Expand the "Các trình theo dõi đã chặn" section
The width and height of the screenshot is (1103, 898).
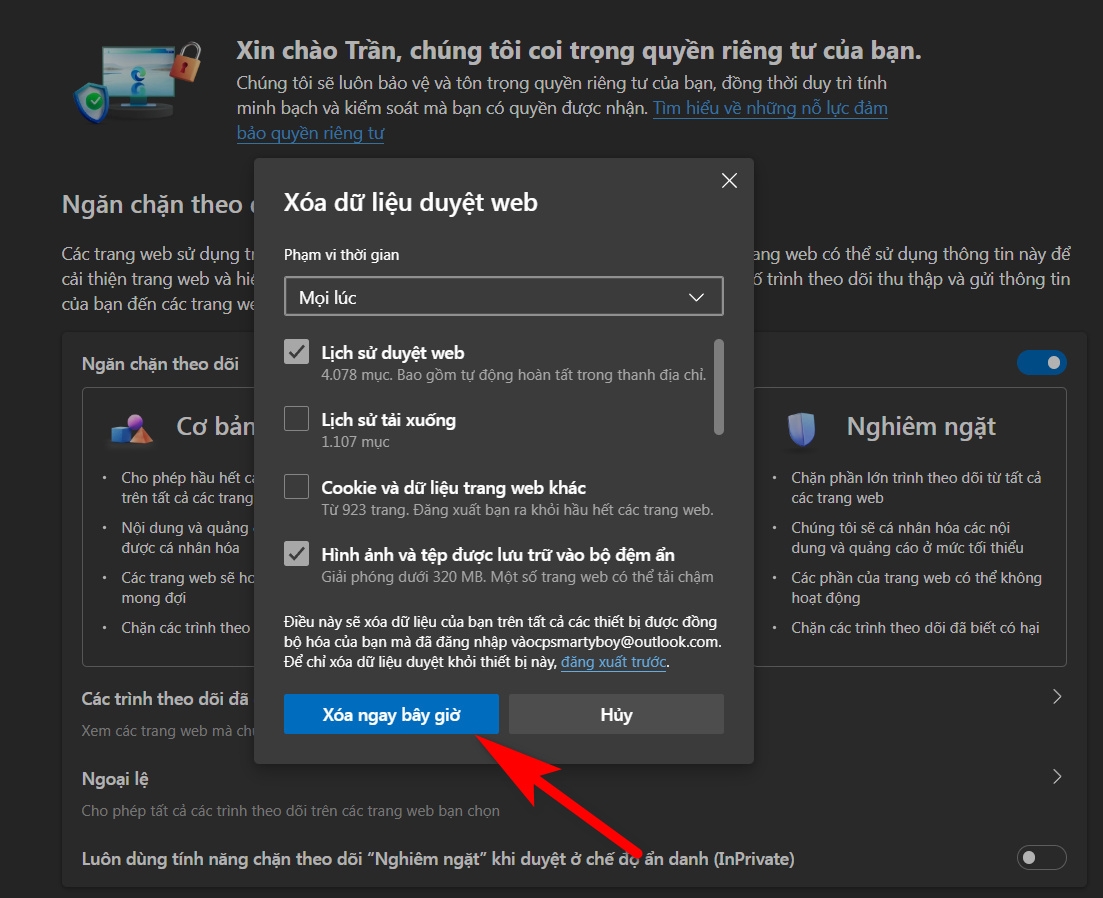click(1056, 697)
